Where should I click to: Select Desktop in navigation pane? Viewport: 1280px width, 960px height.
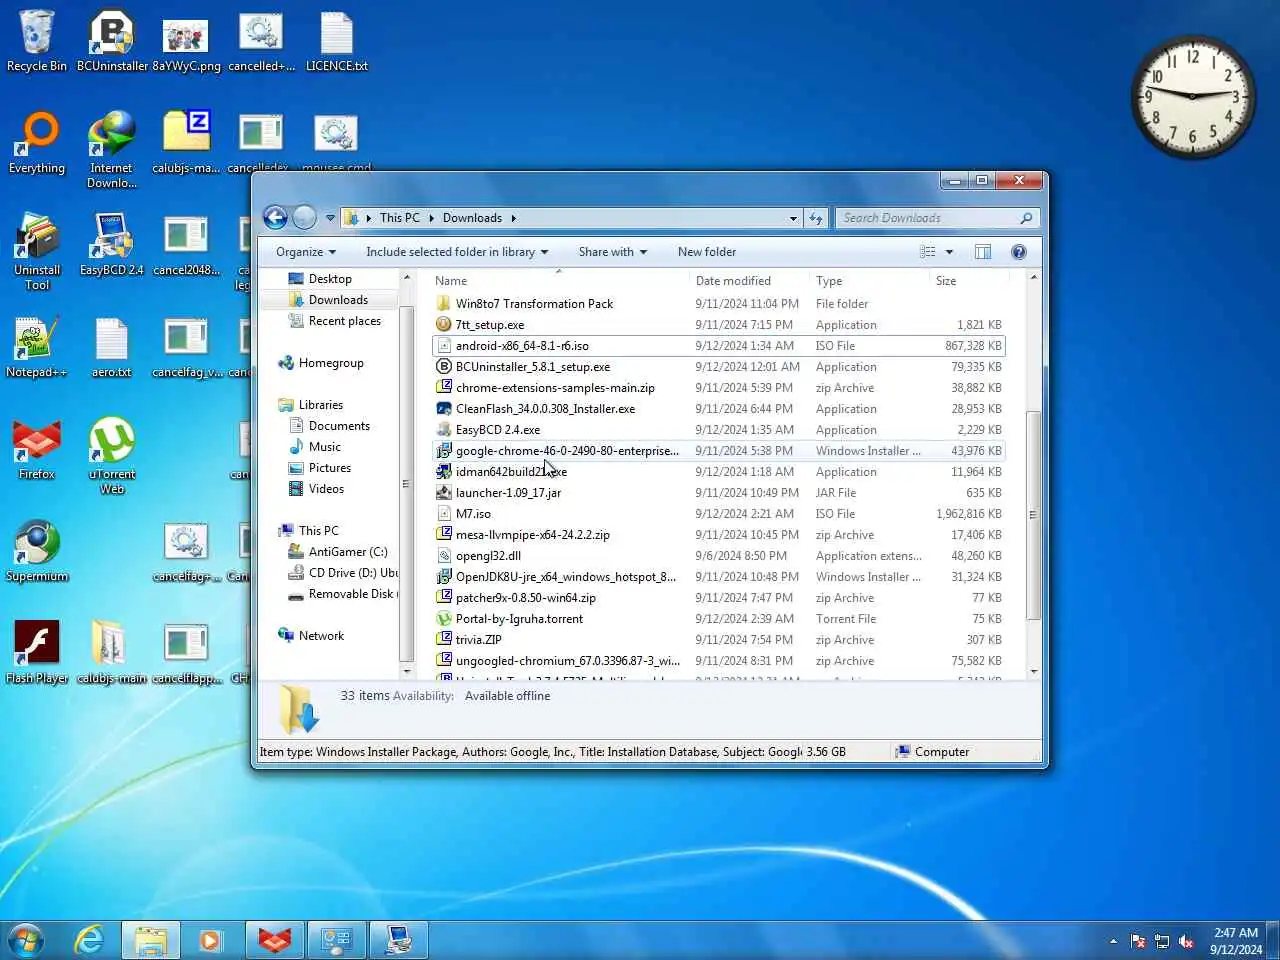[x=330, y=279]
